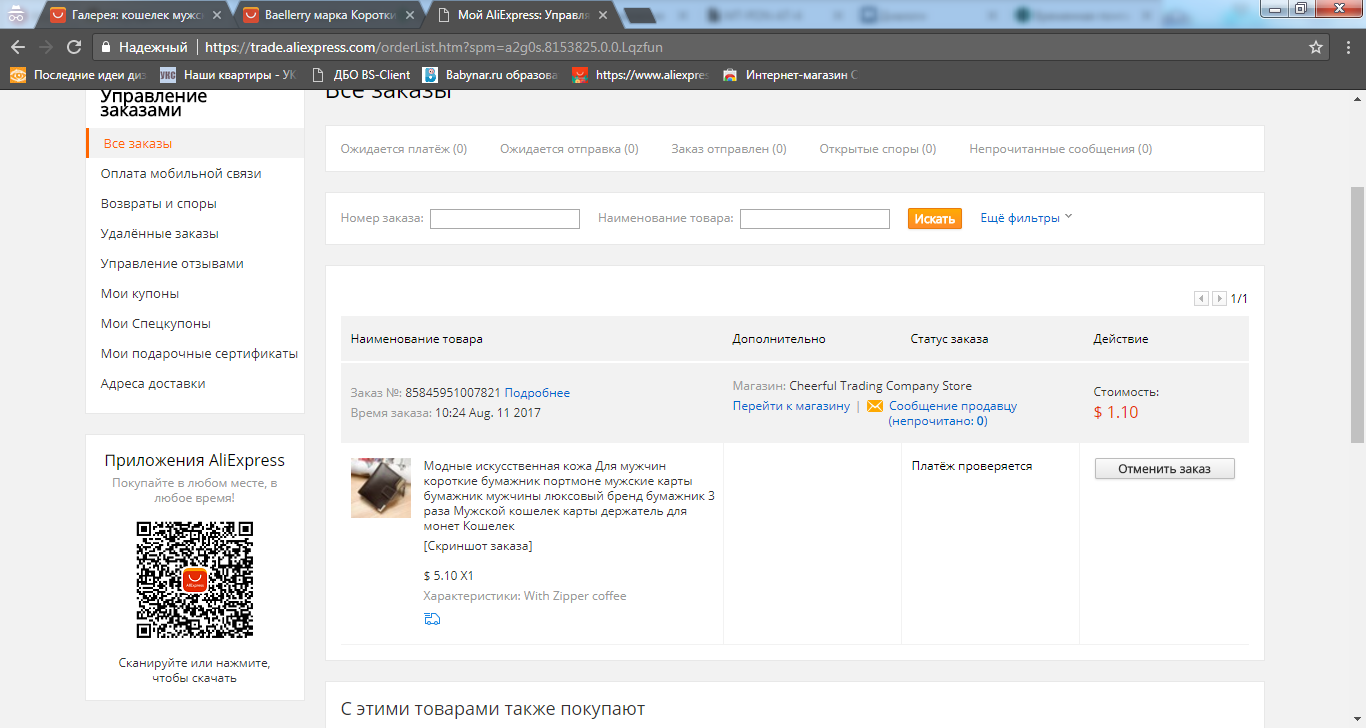Open the wallet product thumbnail
The width and height of the screenshot is (1366, 728).
coord(381,488)
